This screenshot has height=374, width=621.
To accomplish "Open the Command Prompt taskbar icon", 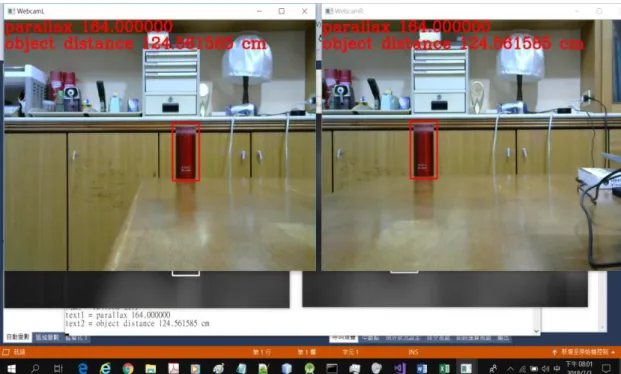I will [x=332, y=368].
